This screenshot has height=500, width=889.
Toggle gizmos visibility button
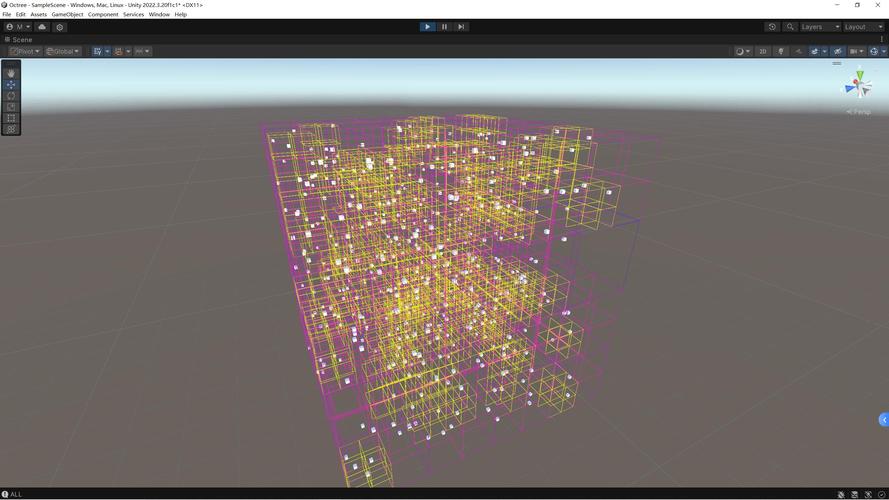click(874, 51)
